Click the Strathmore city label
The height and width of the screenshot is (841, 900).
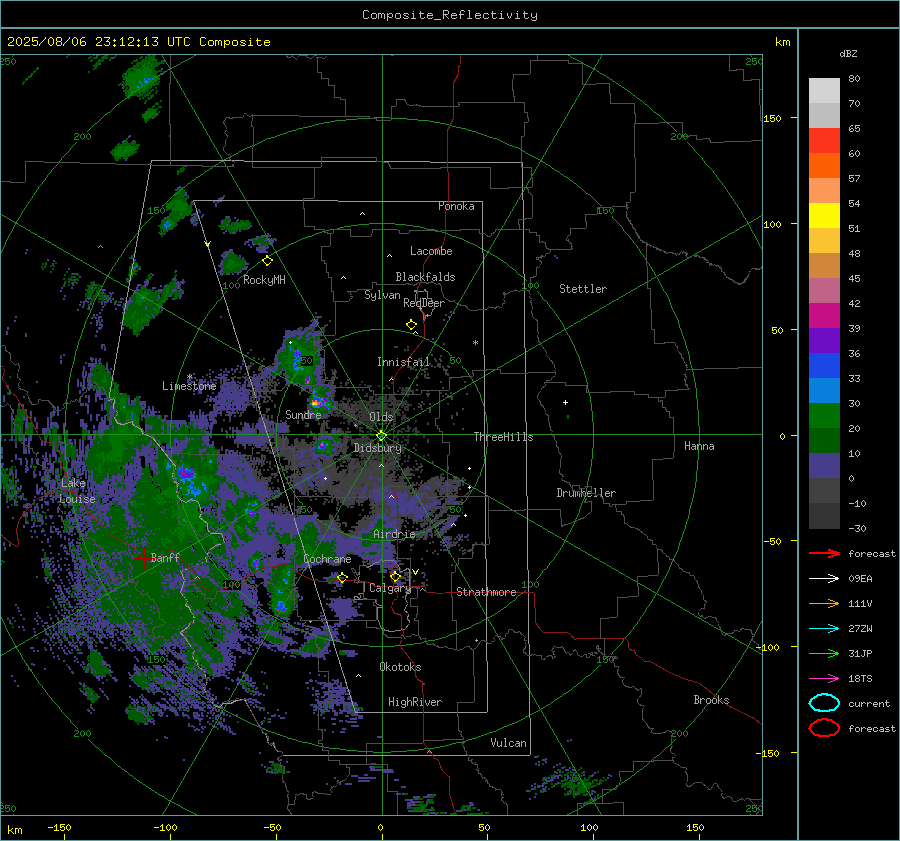point(486,592)
